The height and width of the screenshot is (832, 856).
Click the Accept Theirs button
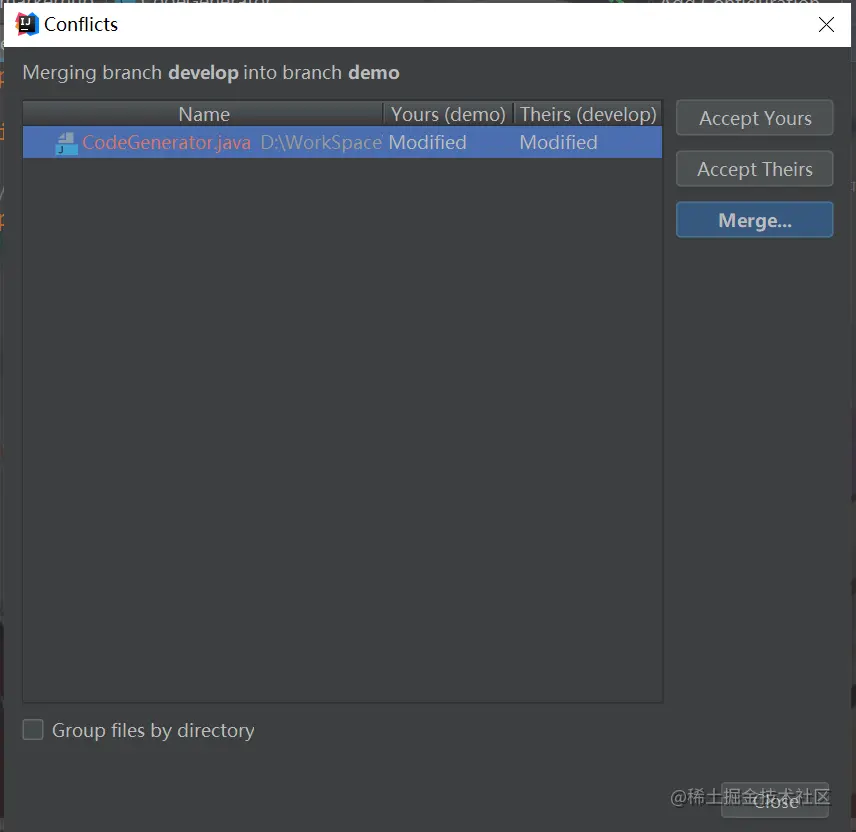[x=754, y=169]
